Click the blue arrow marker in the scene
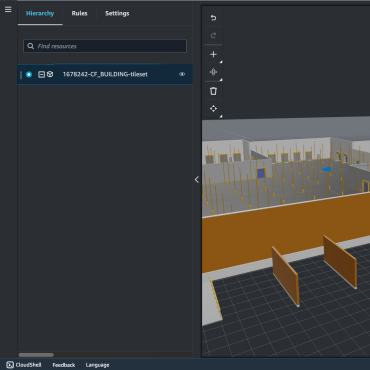 coord(326,169)
